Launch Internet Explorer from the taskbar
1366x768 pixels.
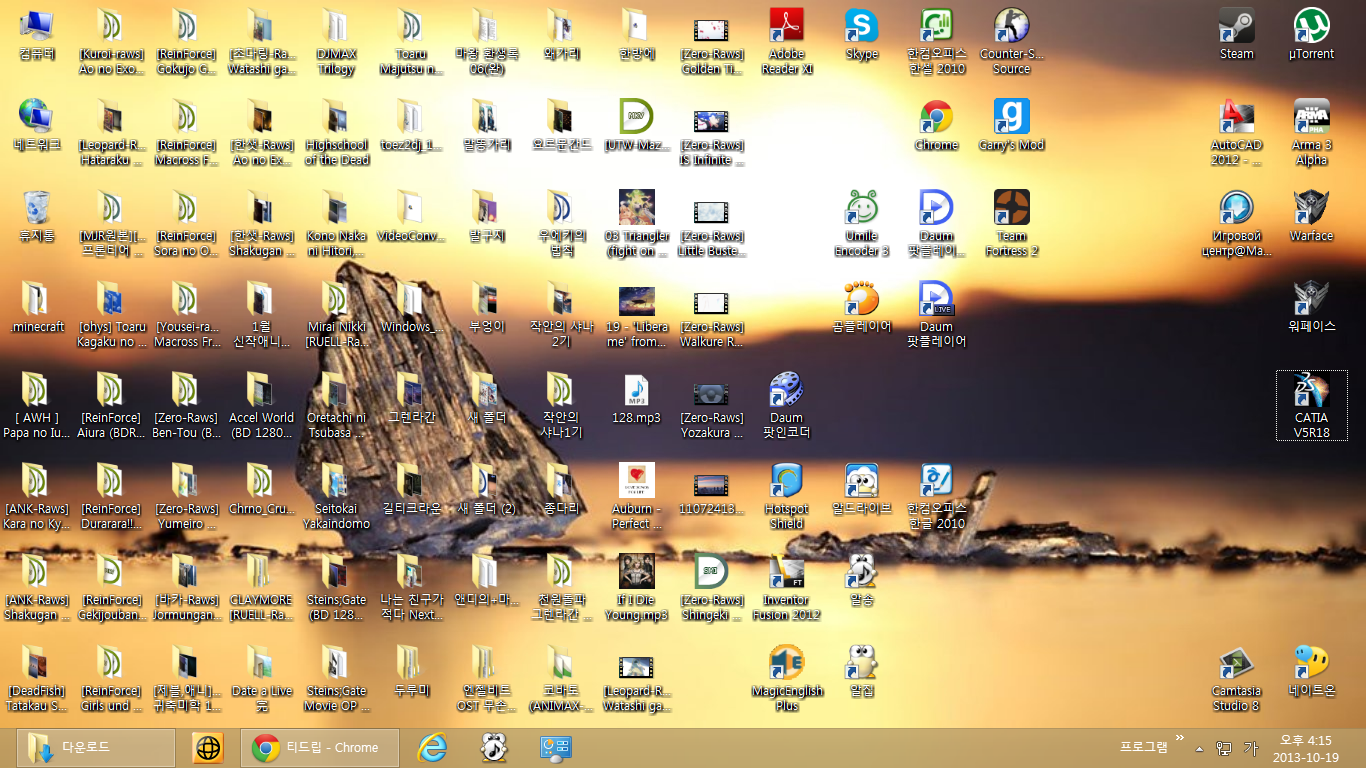pos(433,747)
